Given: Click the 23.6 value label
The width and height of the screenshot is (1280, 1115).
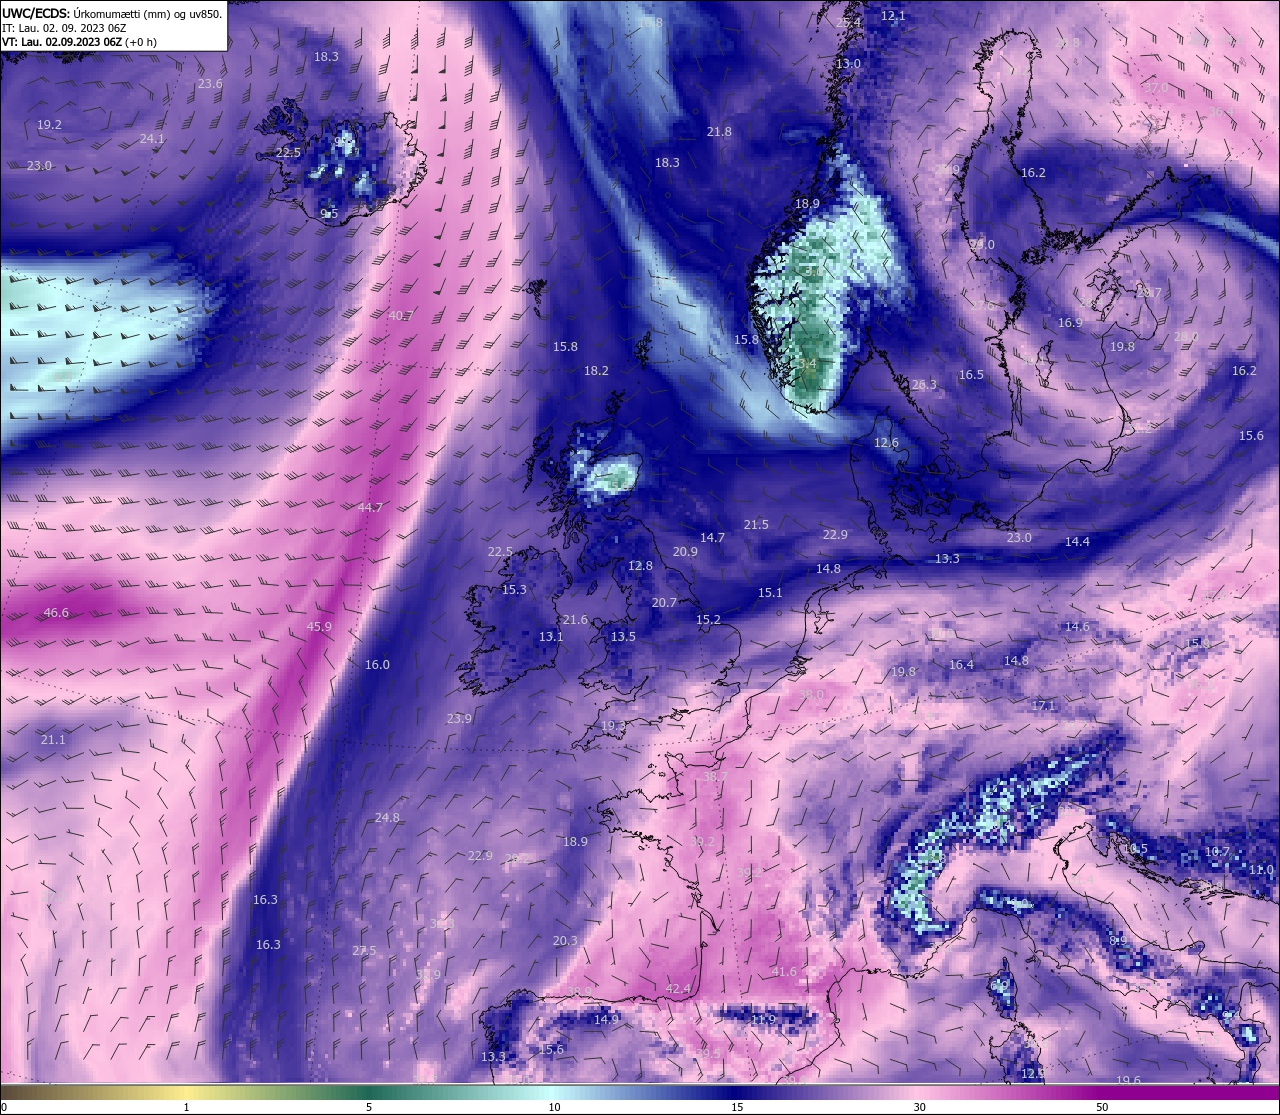Looking at the screenshot, I should (x=210, y=84).
